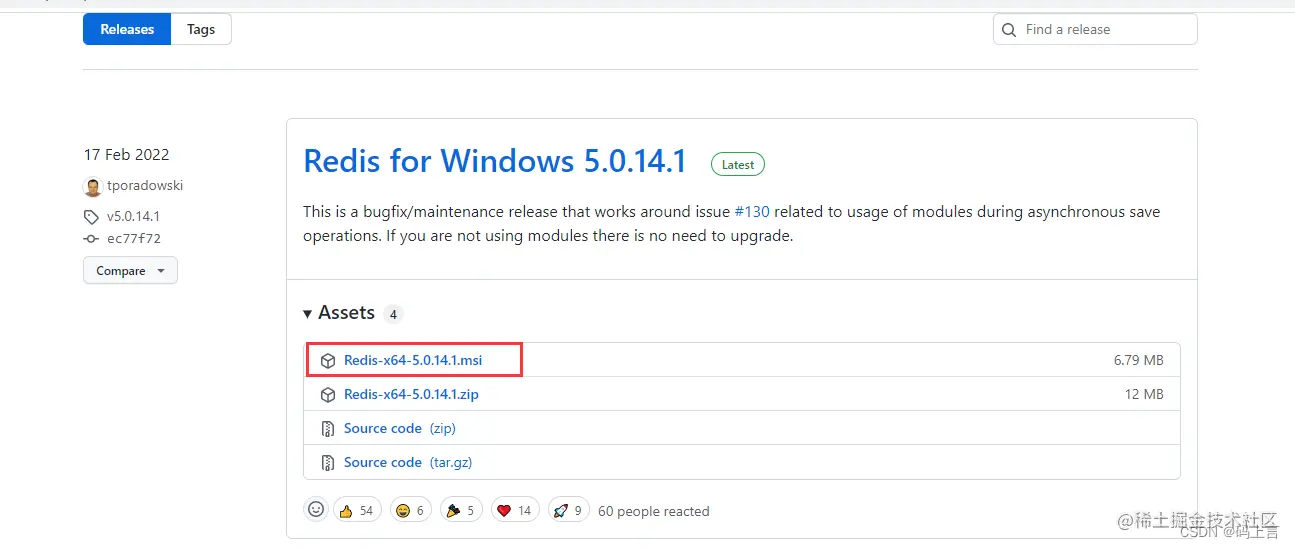Click the heart reaction with 14
The height and width of the screenshot is (548, 1295).
coord(516,510)
